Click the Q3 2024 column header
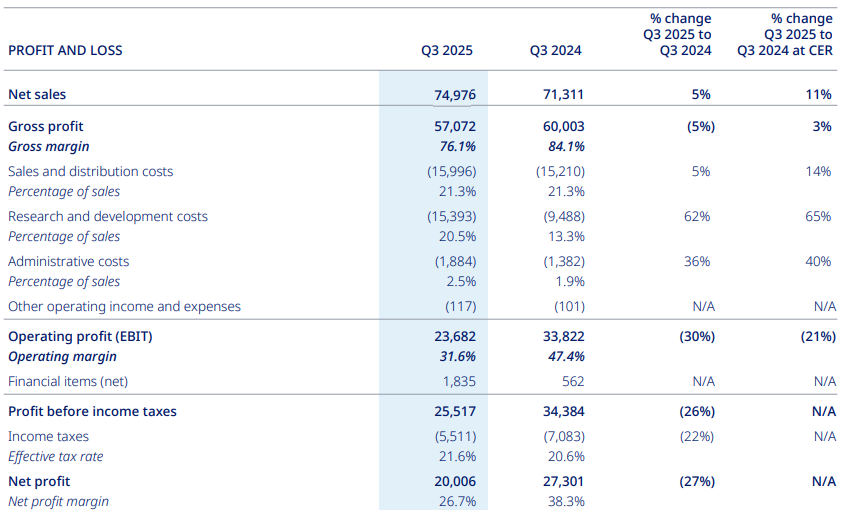 (x=555, y=51)
